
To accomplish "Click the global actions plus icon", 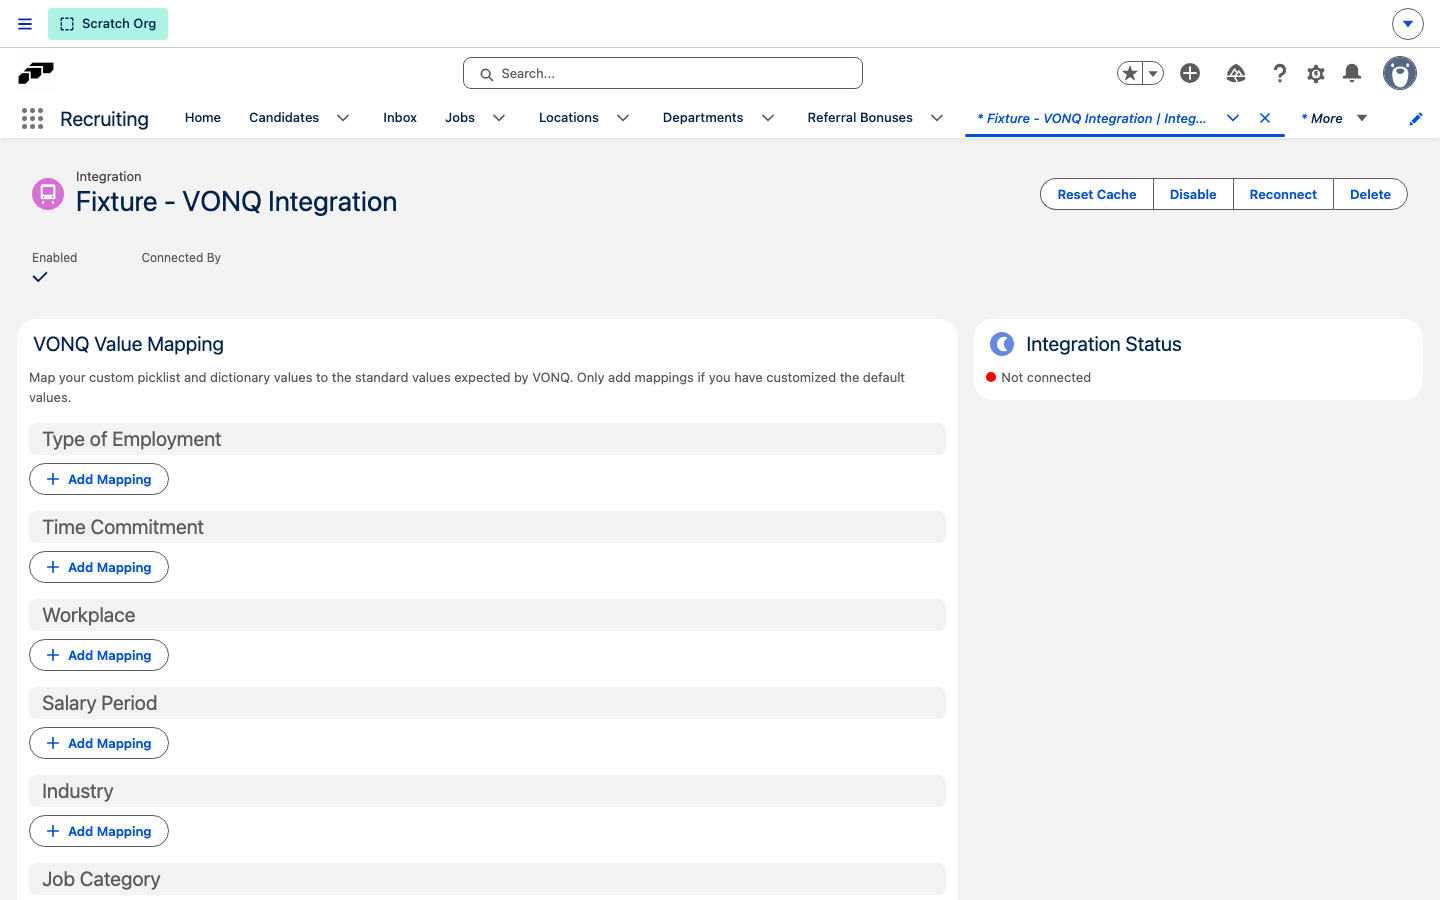I will click(1190, 73).
